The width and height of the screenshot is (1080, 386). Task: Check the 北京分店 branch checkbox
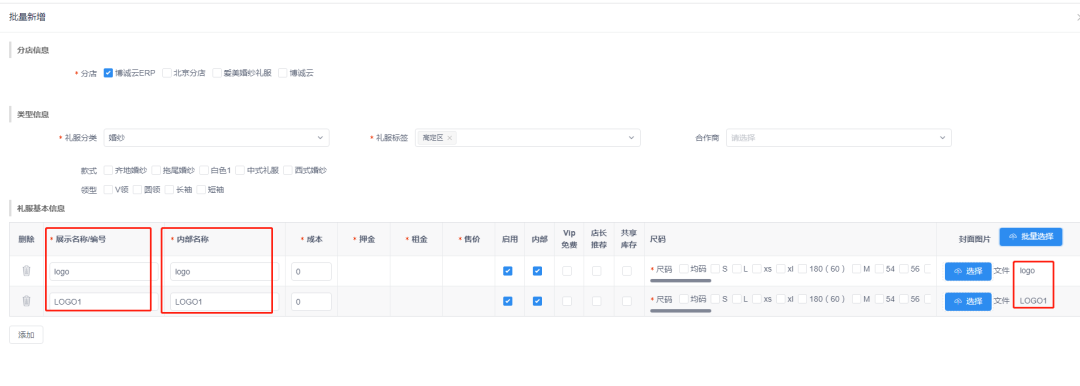(167, 72)
